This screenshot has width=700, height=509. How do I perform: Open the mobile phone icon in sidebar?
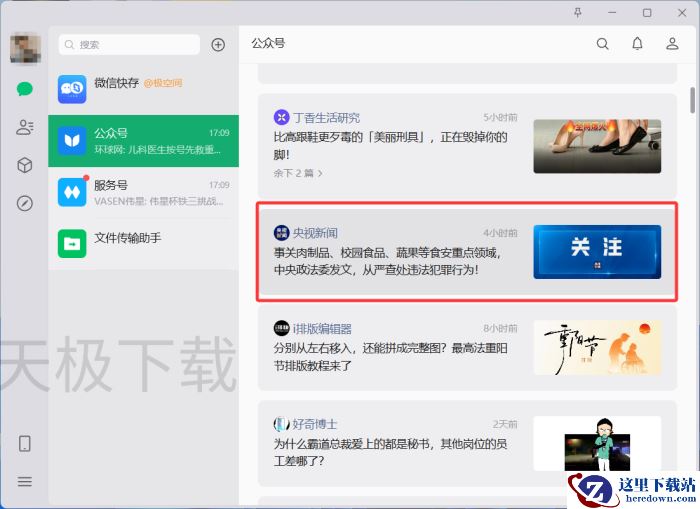tap(25, 443)
